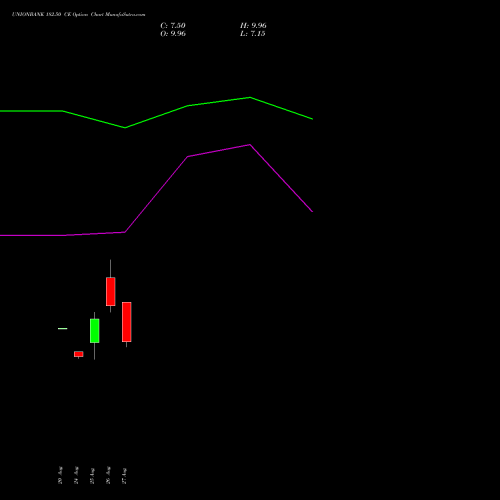This screenshot has width=500, height=500.
Task: Click the 26 Aug date axis label
Action: click(108, 475)
